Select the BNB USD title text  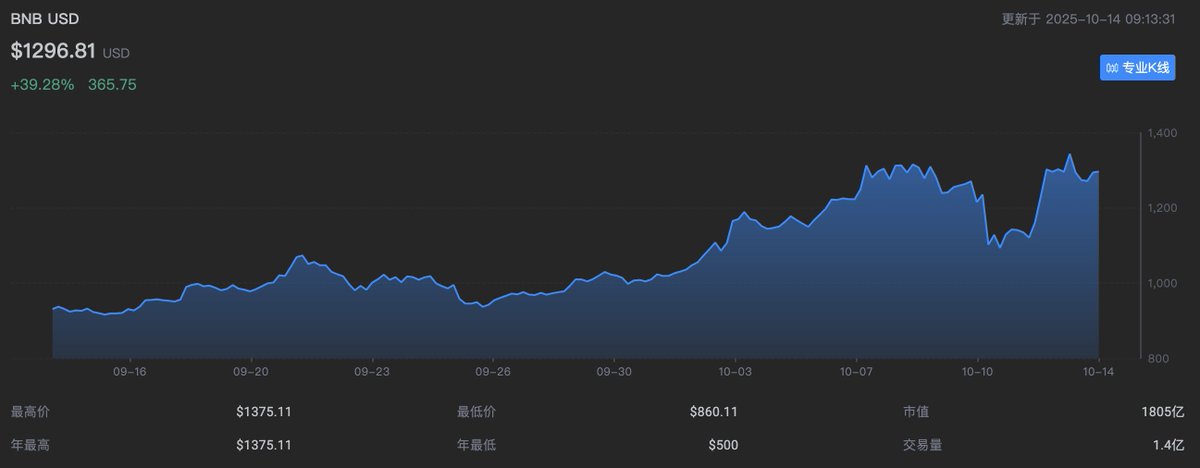coord(45,19)
